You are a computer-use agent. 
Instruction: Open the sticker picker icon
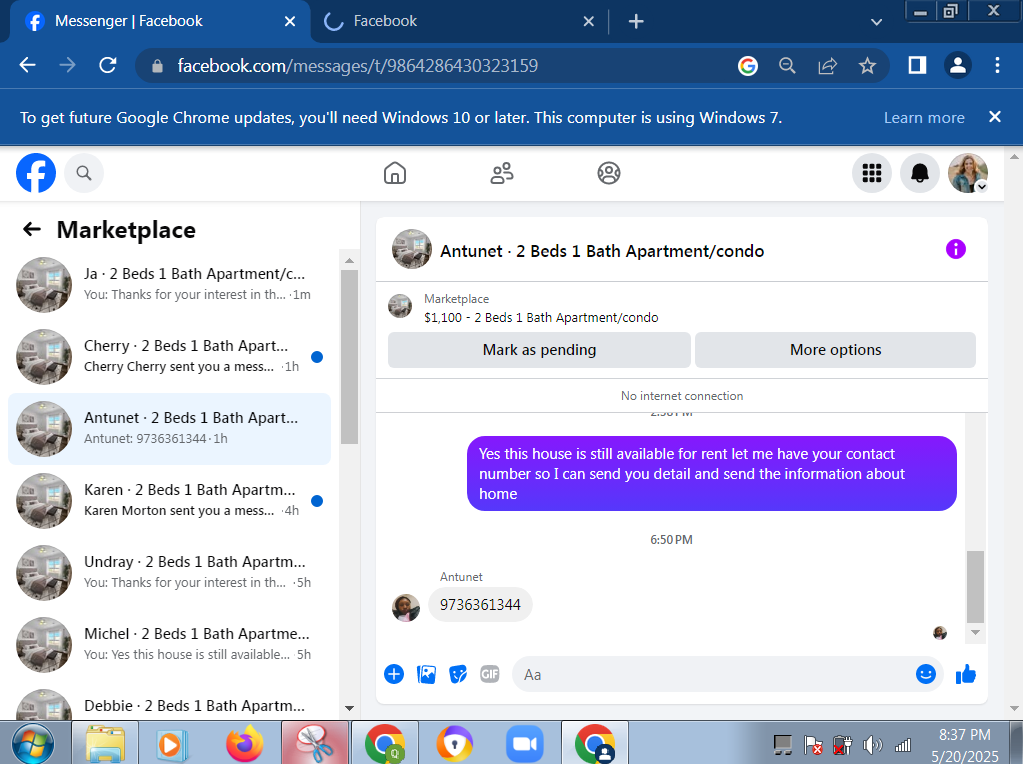pyautogui.click(x=458, y=674)
